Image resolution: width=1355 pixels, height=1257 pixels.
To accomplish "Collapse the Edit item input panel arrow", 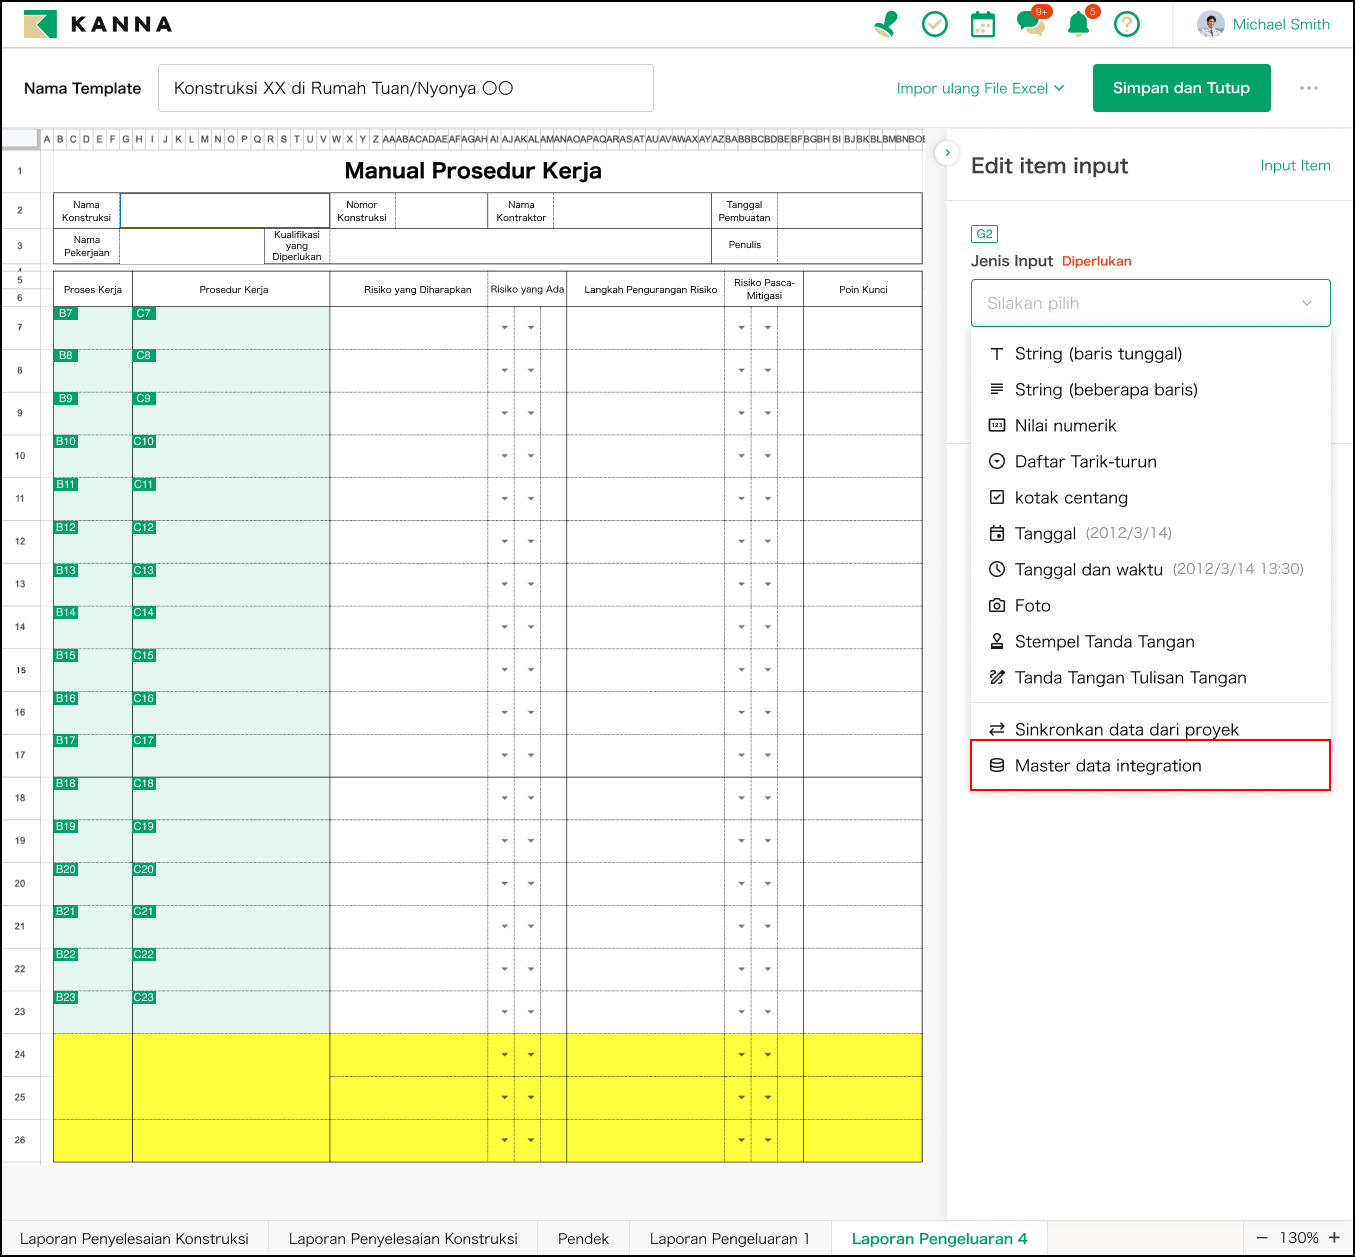I will pyautogui.click(x=947, y=153).
